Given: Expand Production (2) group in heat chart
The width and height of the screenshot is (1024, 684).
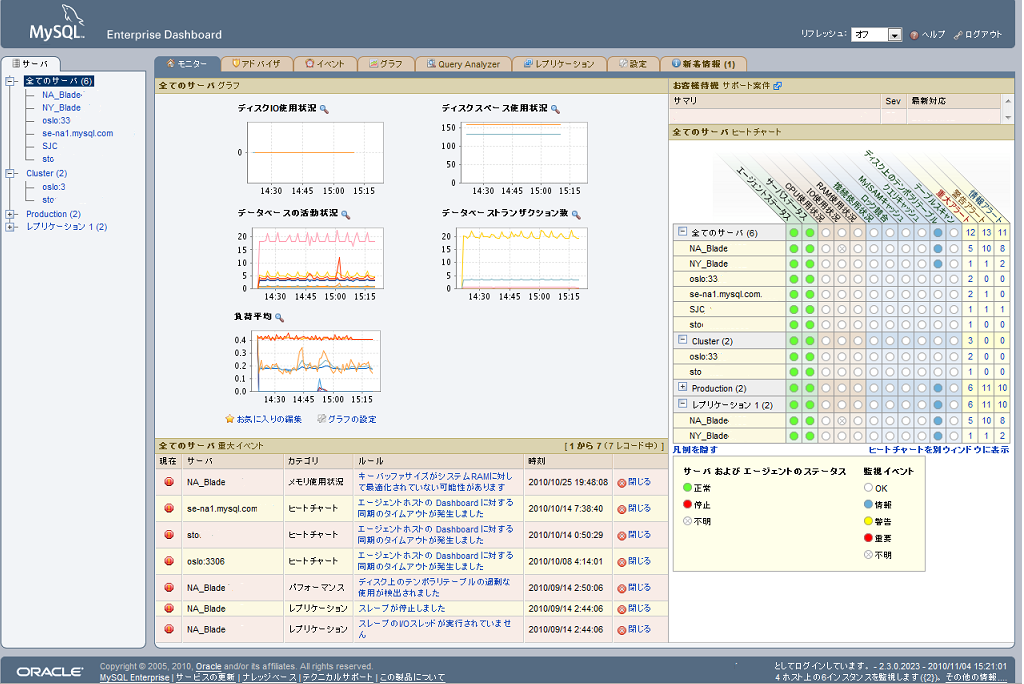Looking at the screenshot, I should click(682, 387).
